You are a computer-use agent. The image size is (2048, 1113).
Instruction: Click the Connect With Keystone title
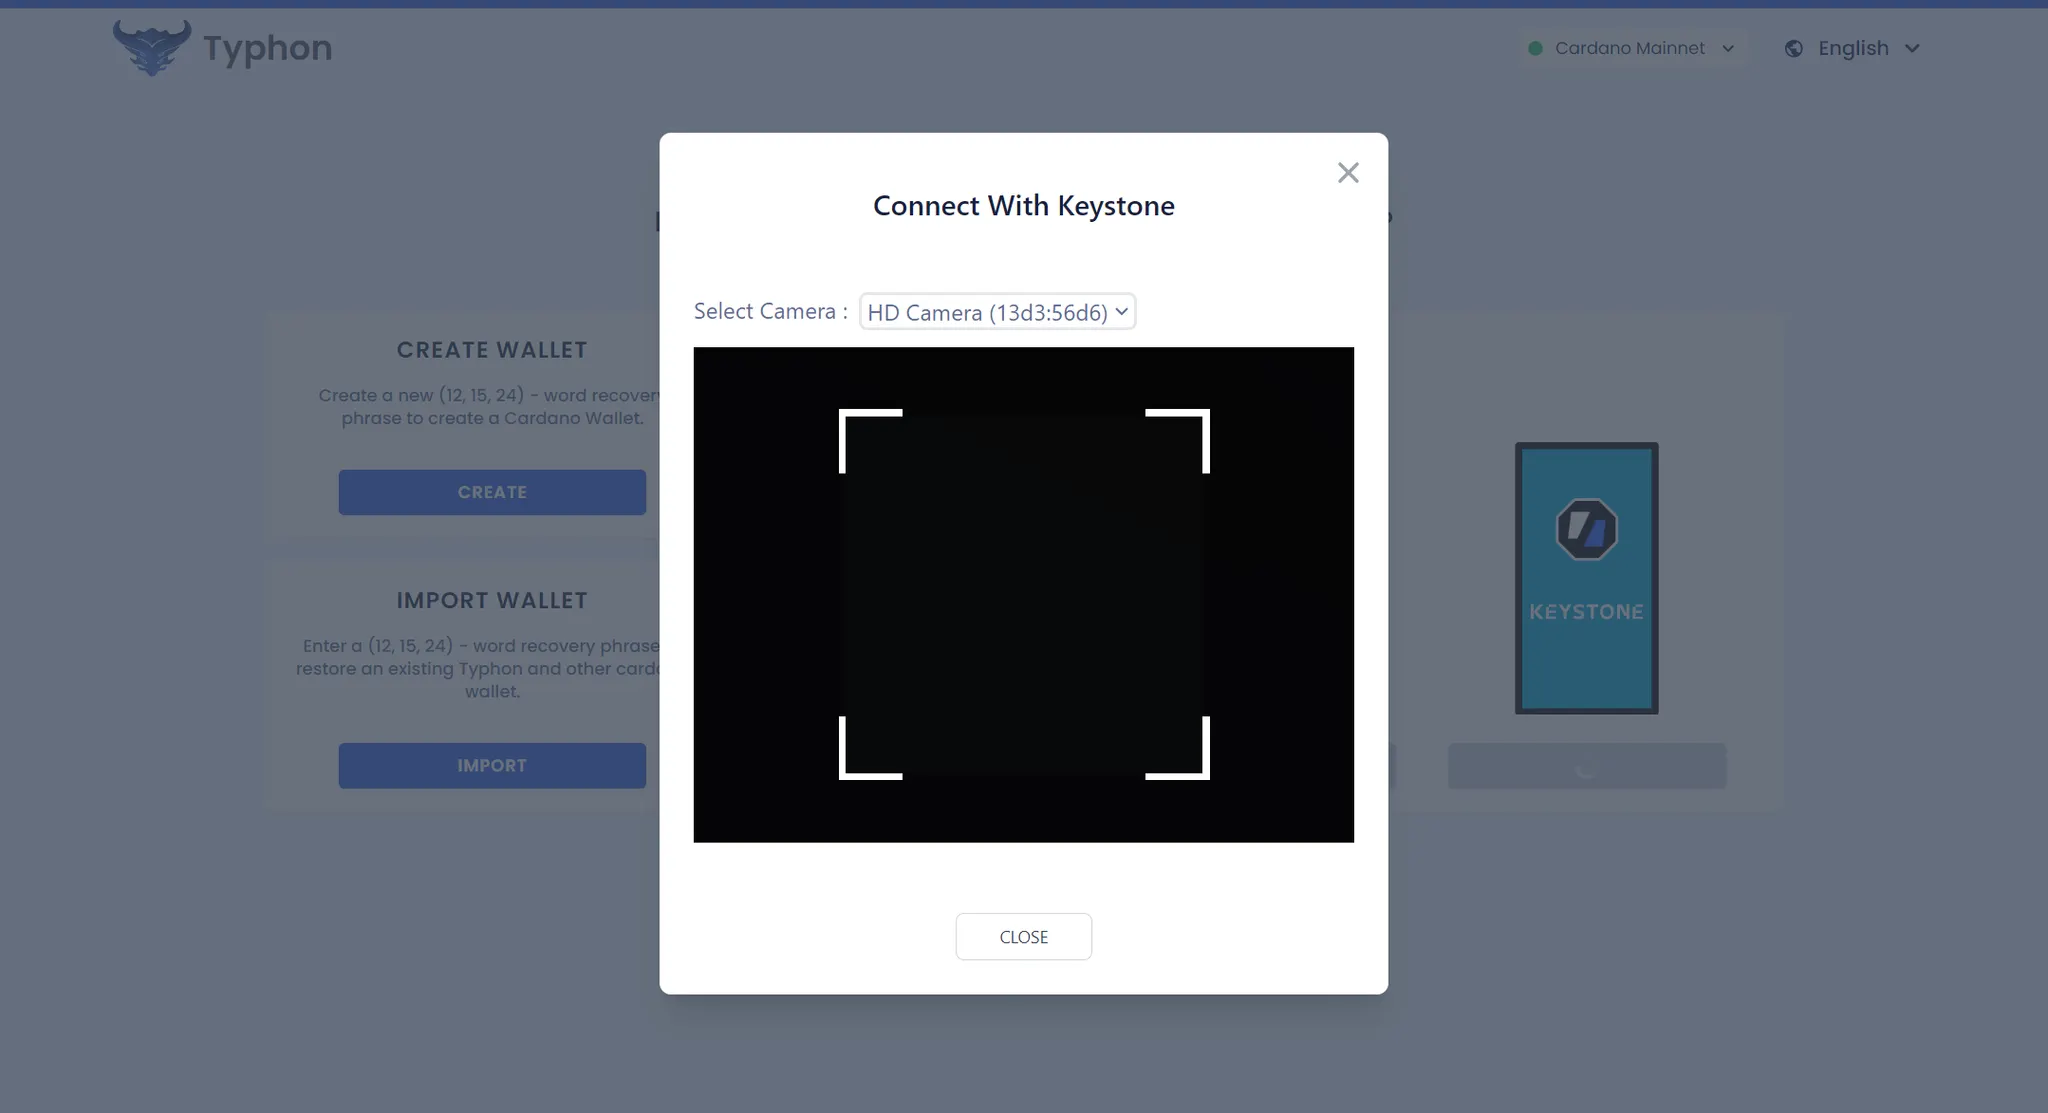click(x=1023, y=206)
